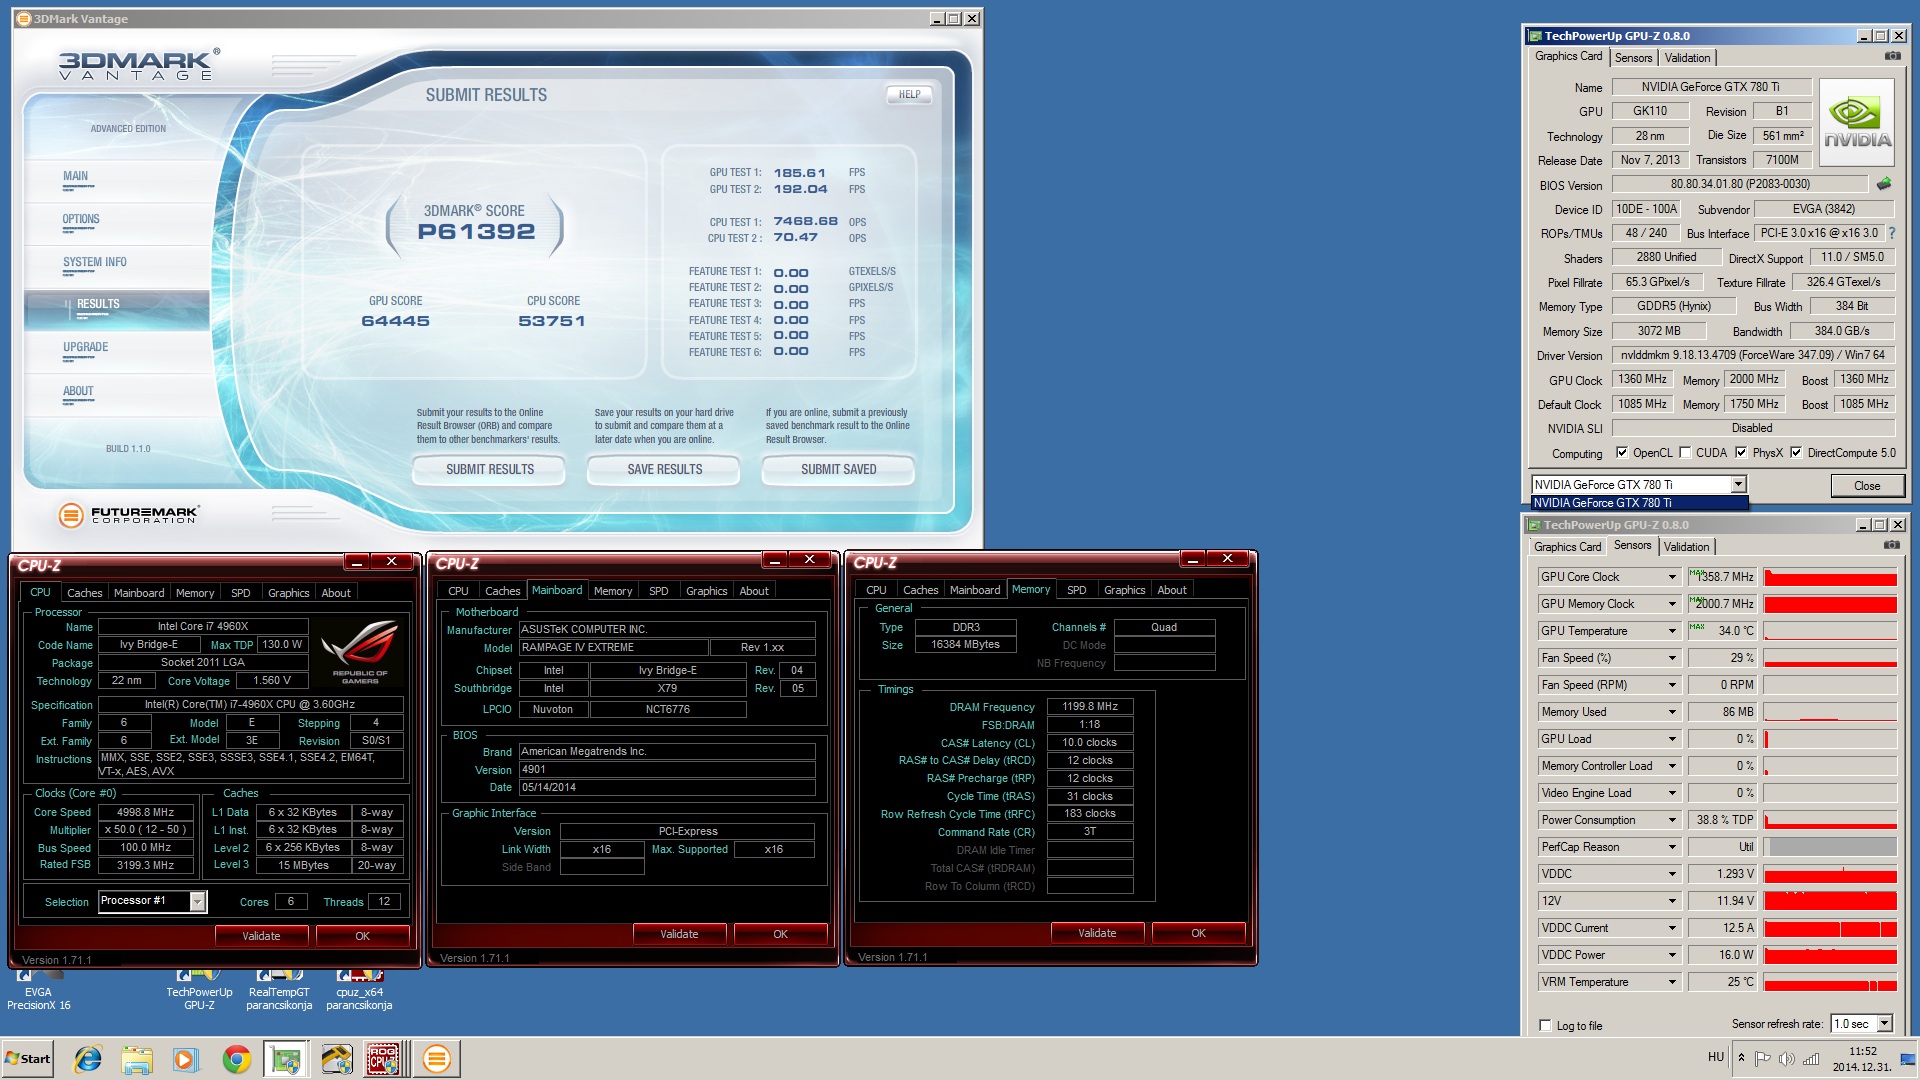The image size is (1920, 1080).
Task: Open the Processor #1 selection dropdown in CPU-Z
Action: pyautogui.click(x=198, y=901)
